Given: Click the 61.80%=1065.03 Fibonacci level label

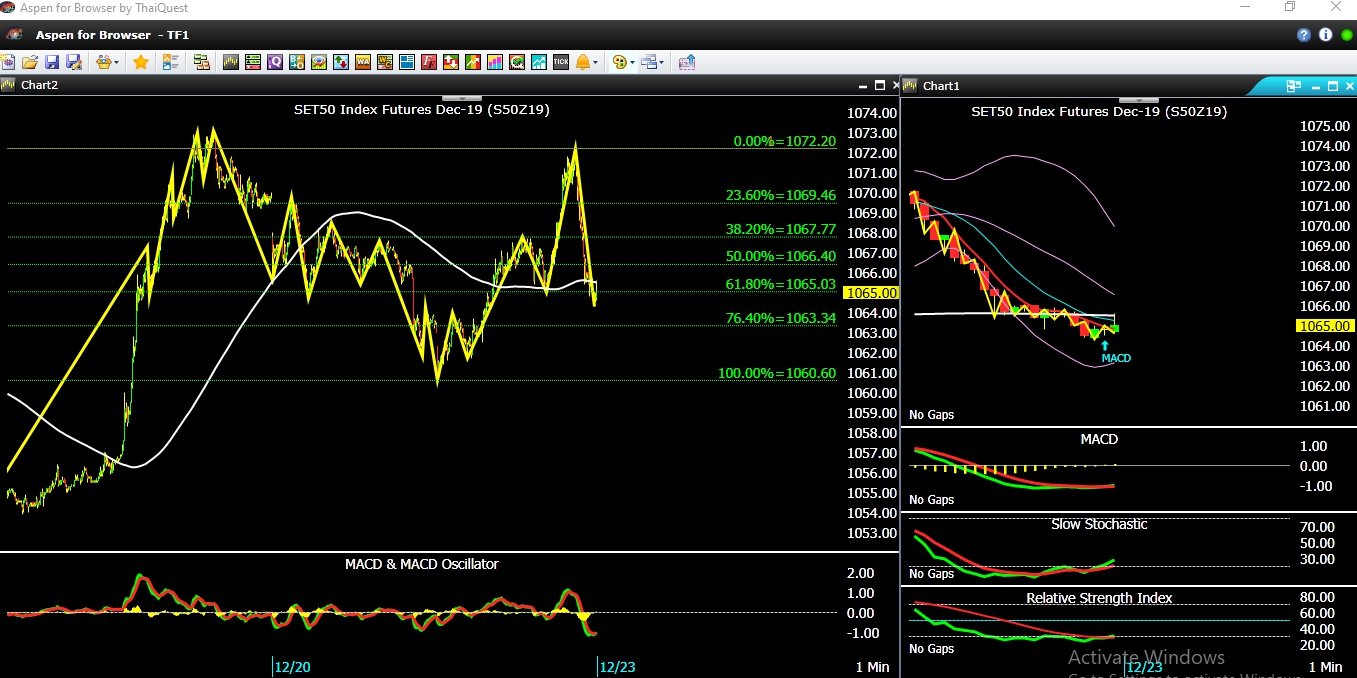Looking at the screenshot, I should tap(780, 285).
